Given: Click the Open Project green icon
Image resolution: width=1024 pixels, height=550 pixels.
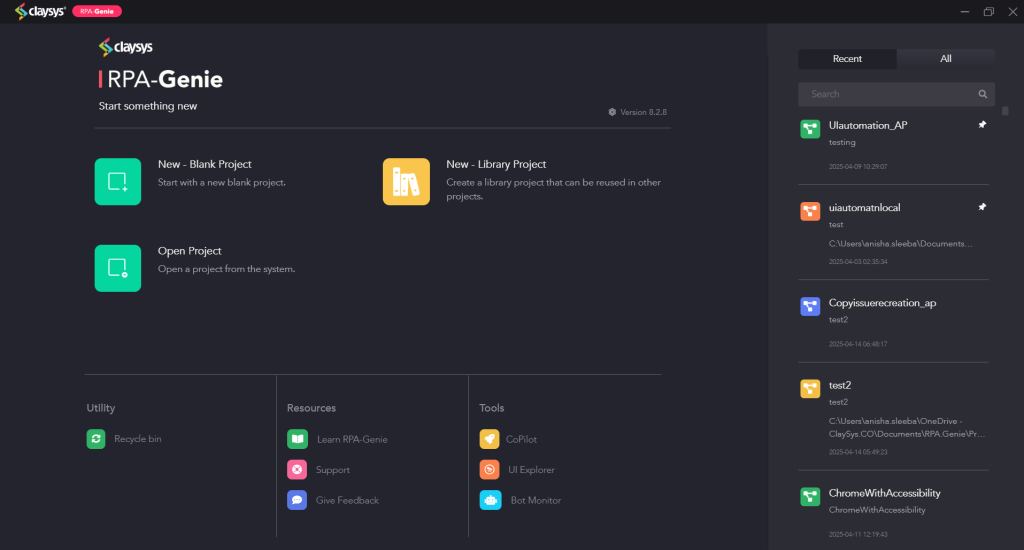Looking at the screenshot, I should (x=118, y=268).
